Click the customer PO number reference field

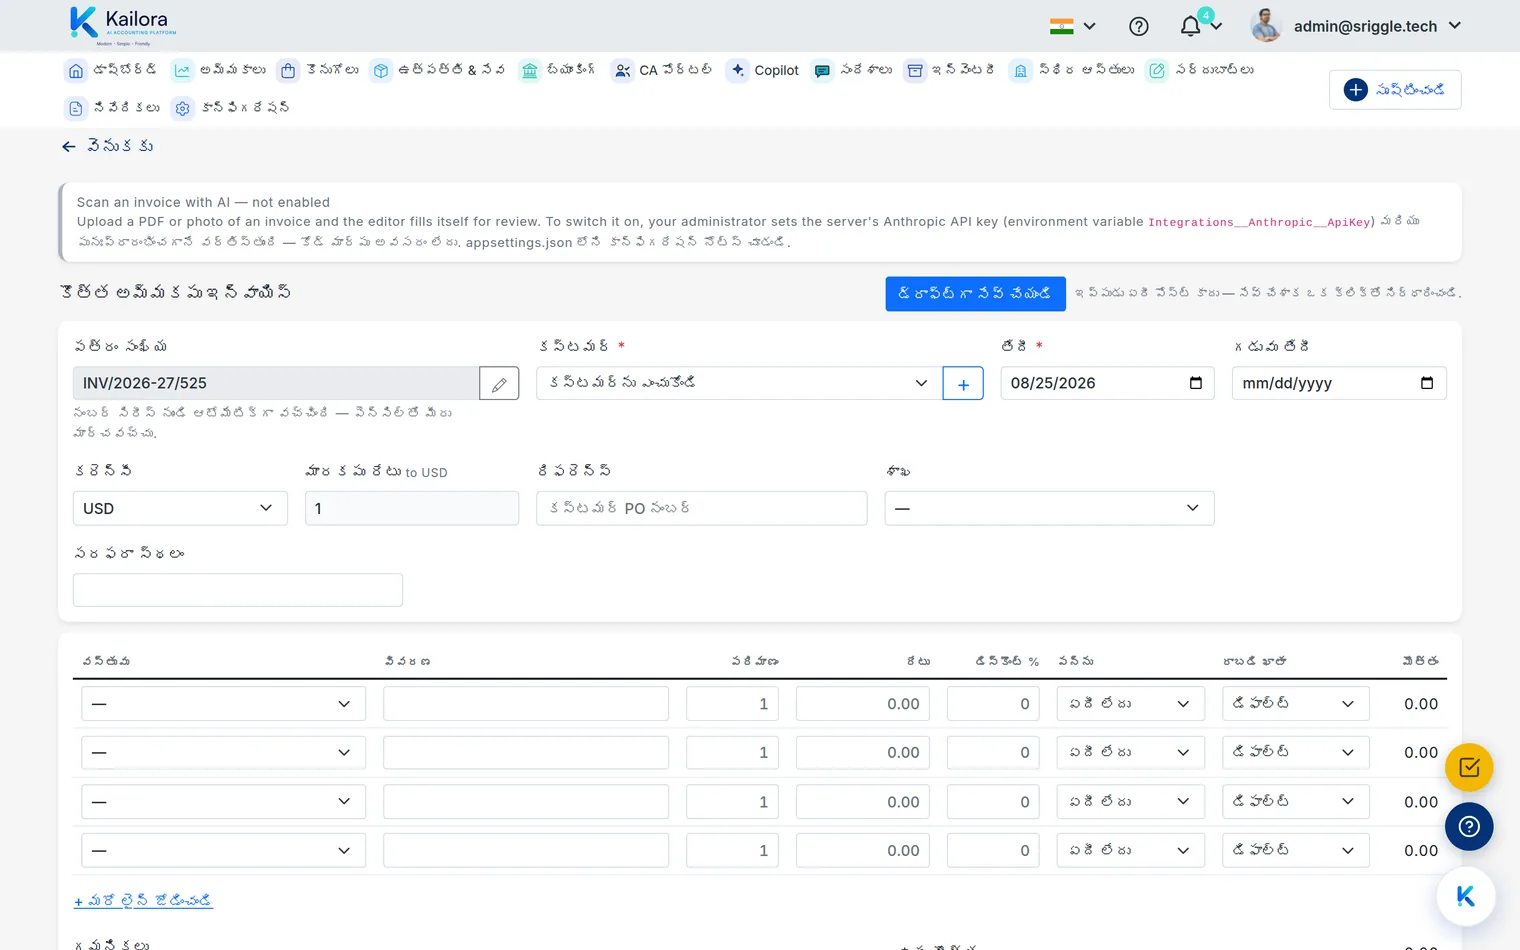[x=701, y=508]
